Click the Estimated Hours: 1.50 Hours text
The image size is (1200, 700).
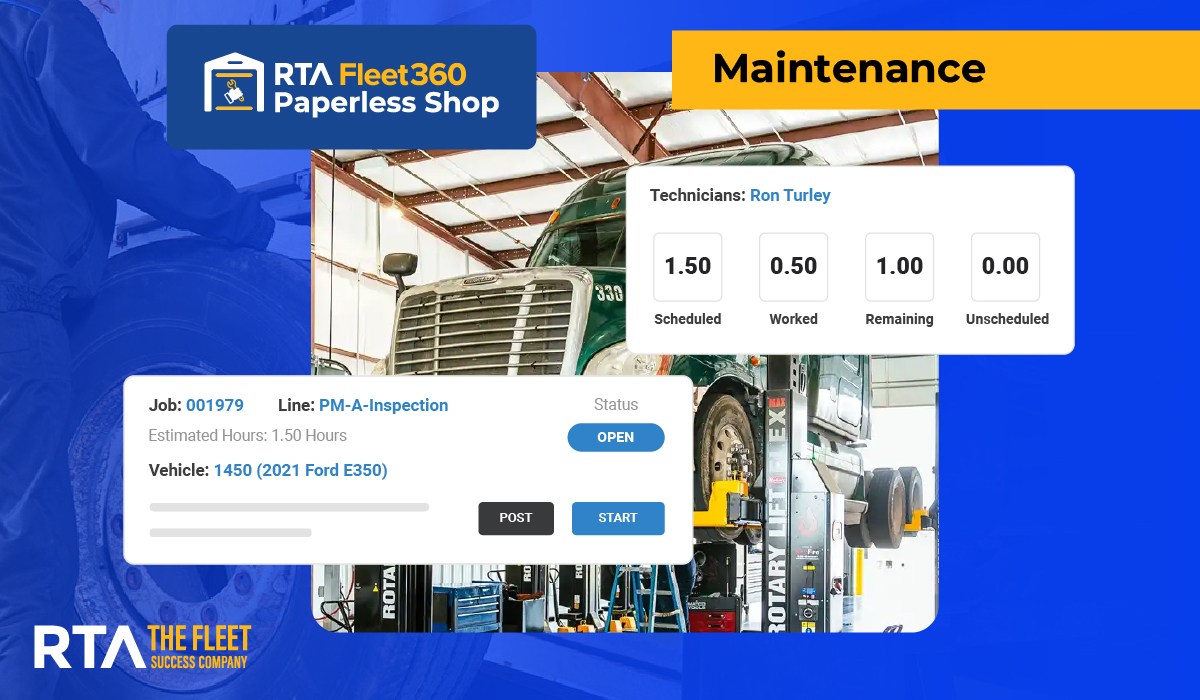248,436
